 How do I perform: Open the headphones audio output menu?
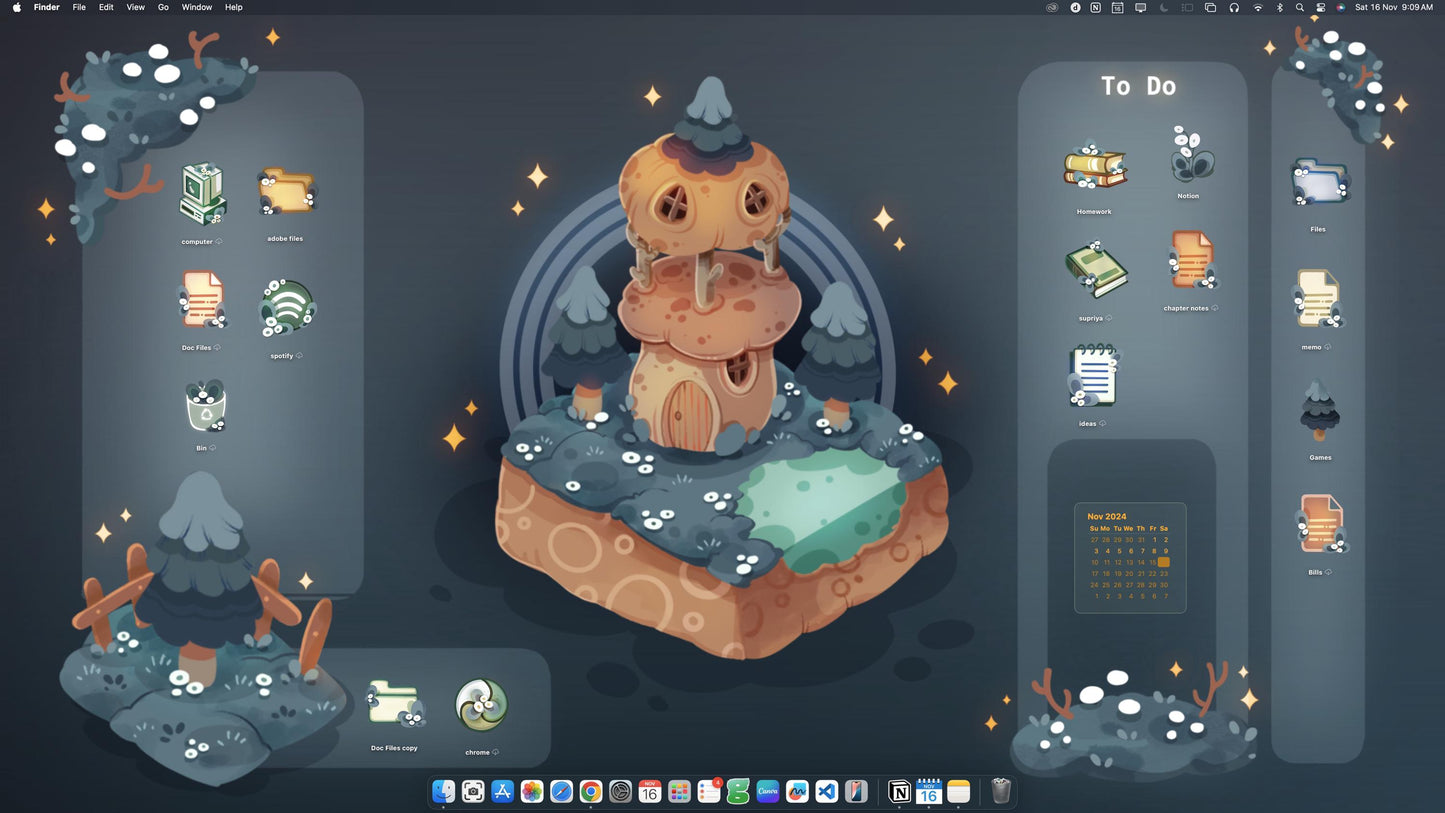(1234, 7)
